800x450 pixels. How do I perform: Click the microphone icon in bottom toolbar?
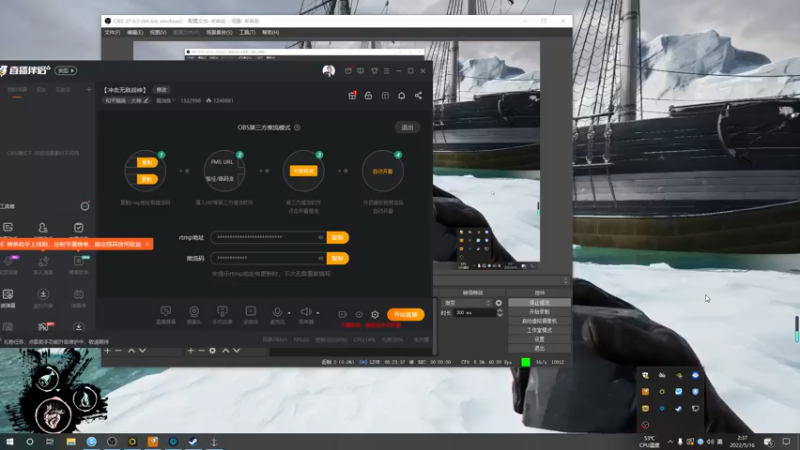pos(277,312)
